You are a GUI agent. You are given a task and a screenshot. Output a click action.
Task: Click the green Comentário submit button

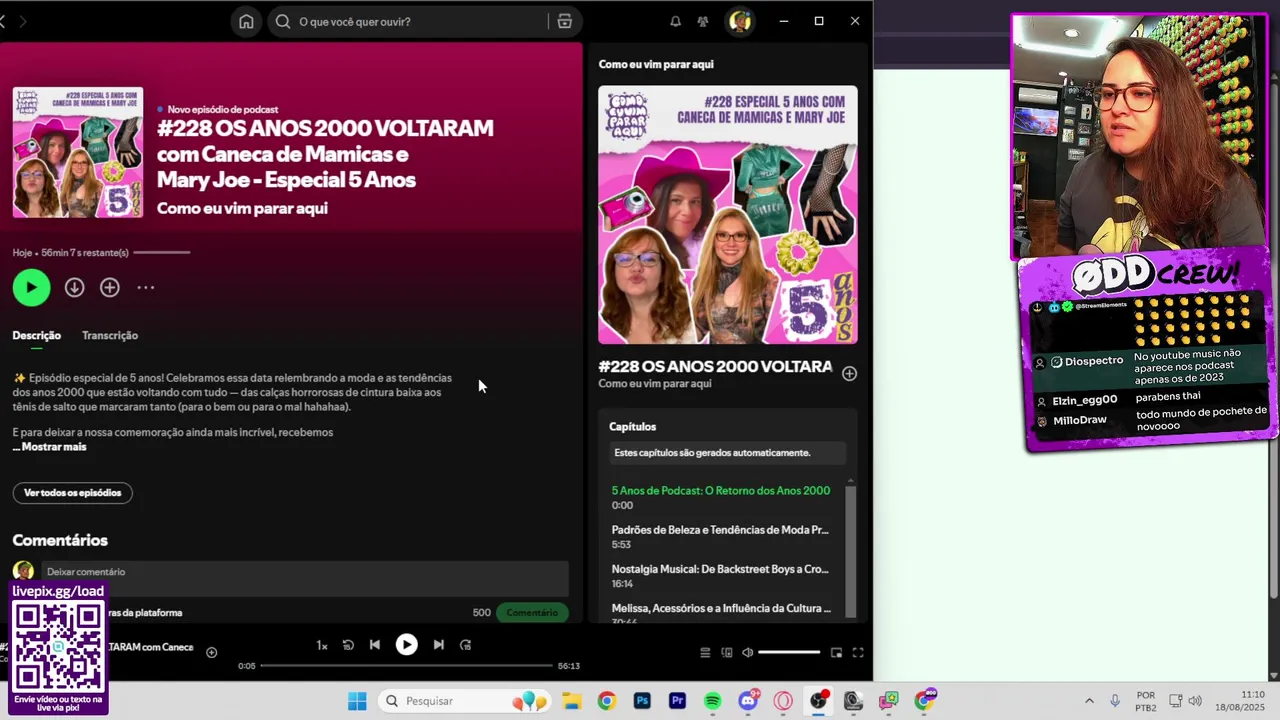[532, 612]
